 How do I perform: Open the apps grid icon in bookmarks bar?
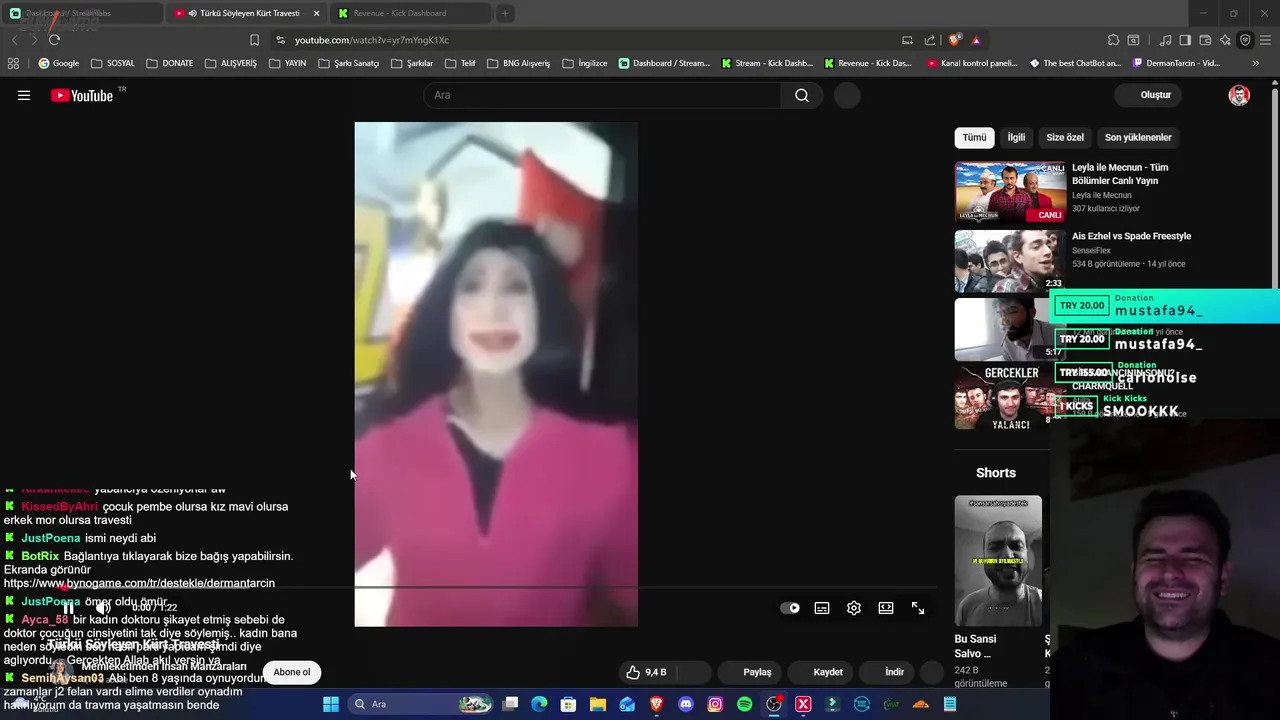pos(13,63)
